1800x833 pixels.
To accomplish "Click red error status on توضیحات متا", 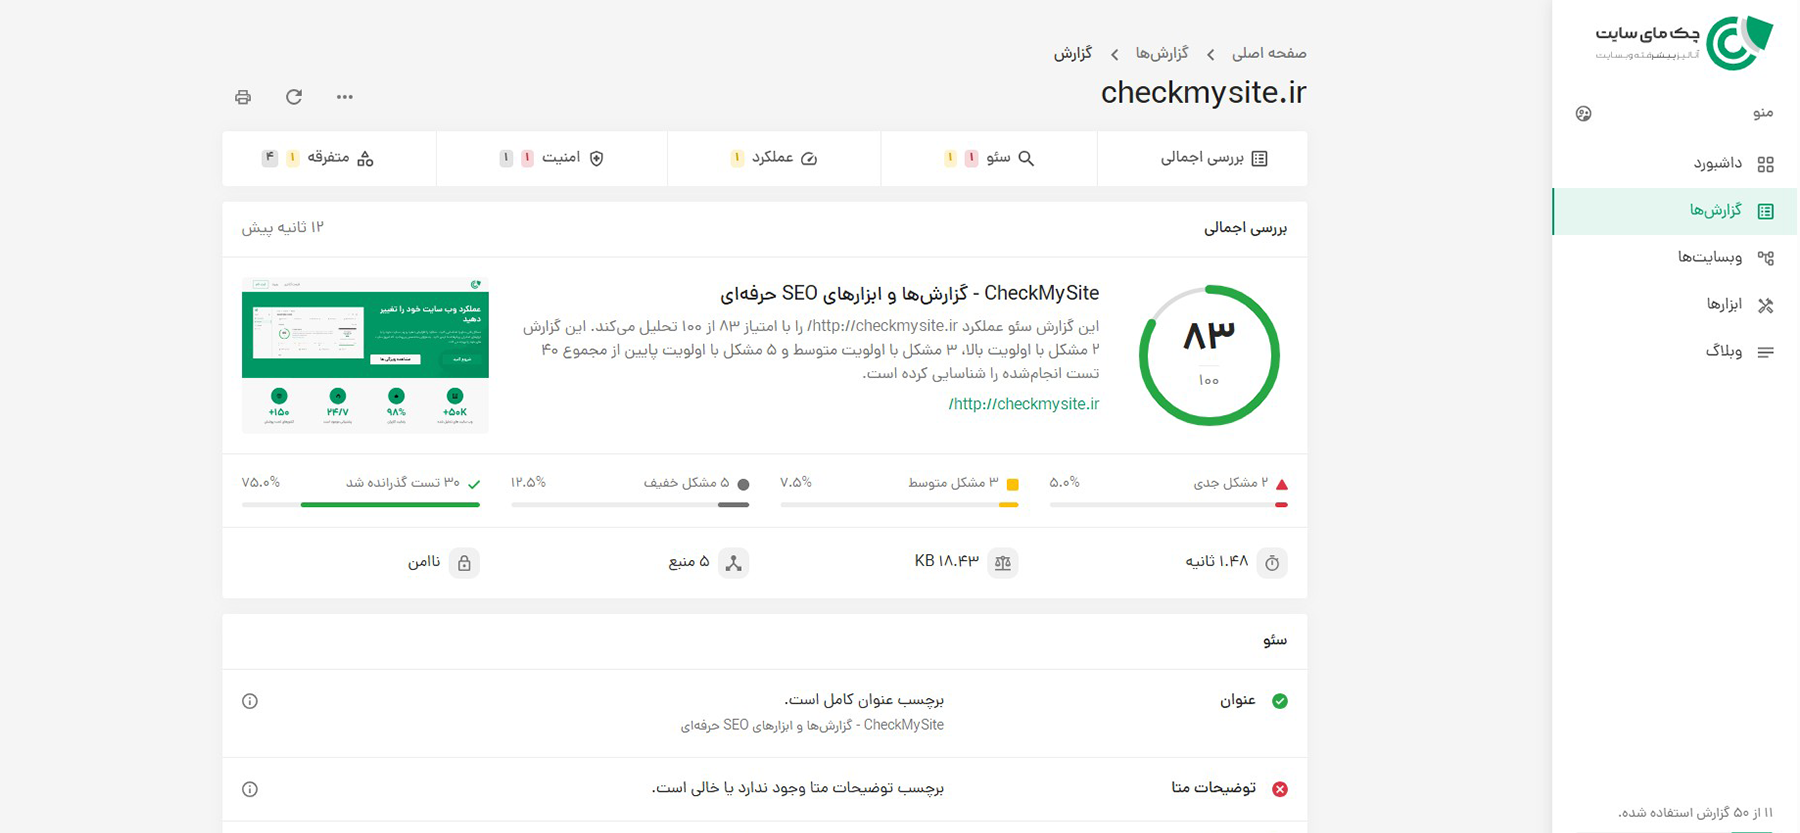I will point(1280,789).
